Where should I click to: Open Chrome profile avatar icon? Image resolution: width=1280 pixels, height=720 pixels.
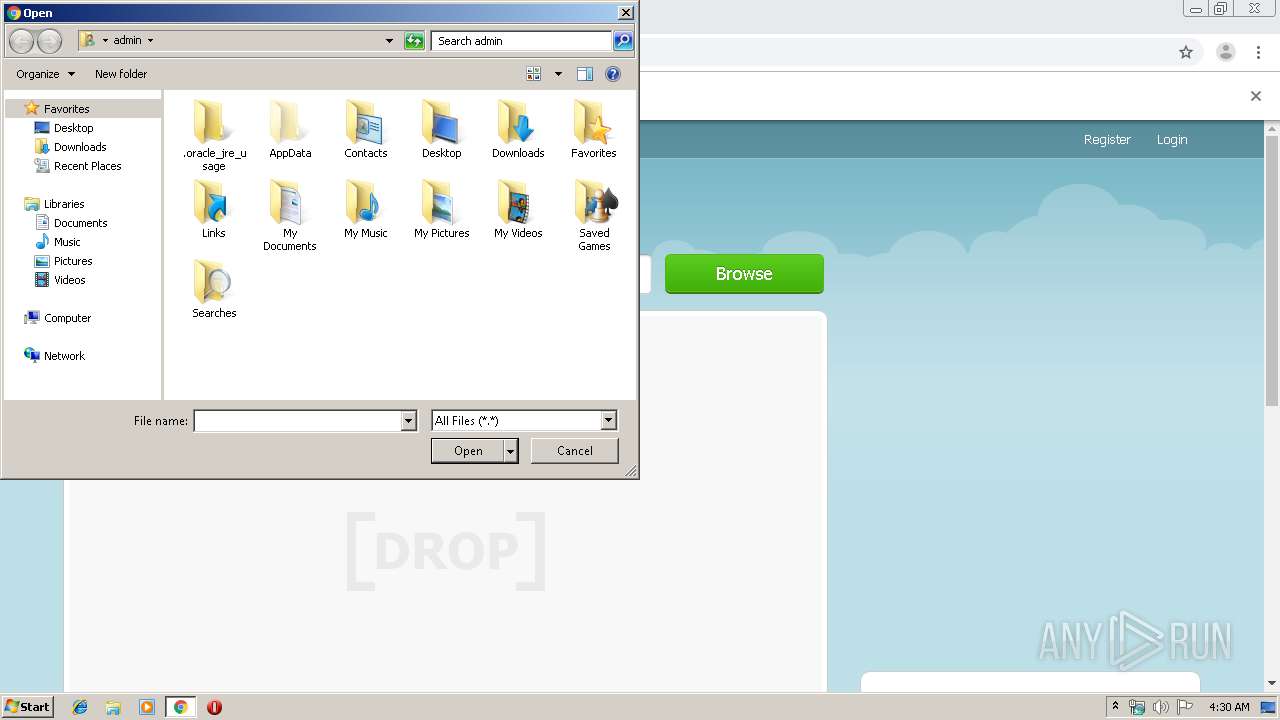[x=1226, y=52]
